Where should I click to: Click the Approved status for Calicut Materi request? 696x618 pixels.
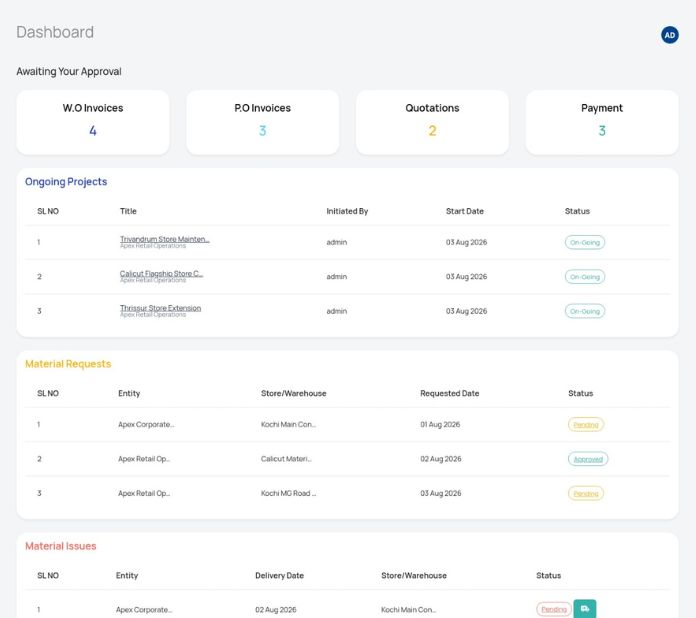coord(588,459)
